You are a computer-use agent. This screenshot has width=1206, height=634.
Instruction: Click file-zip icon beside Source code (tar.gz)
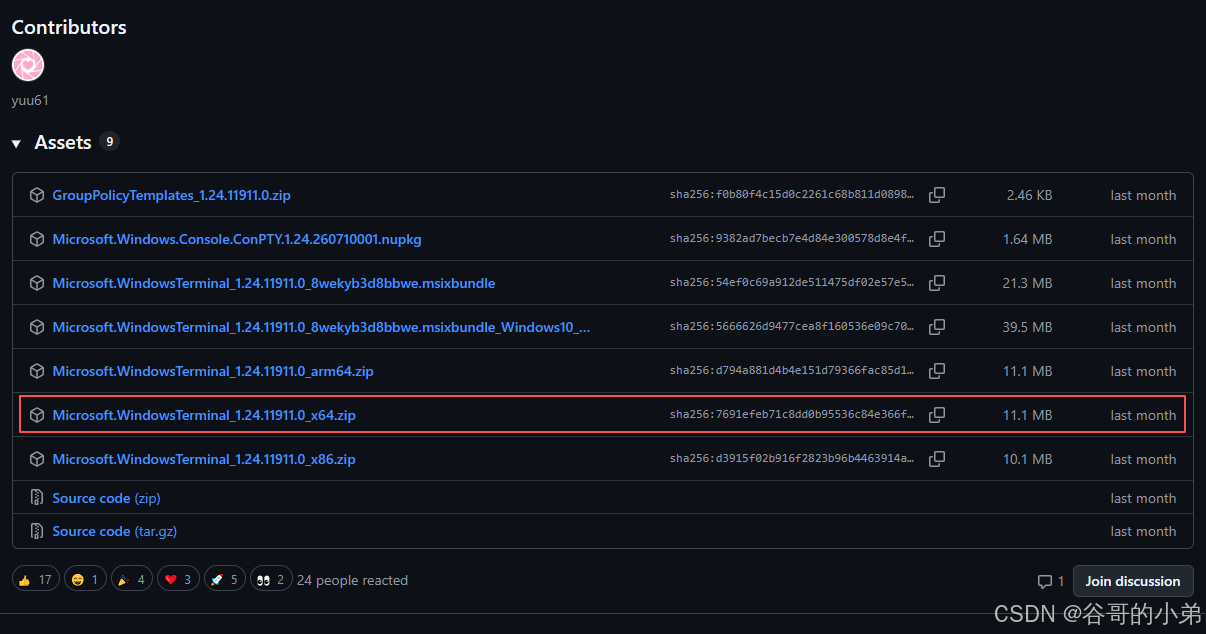(x=37, y=531)
